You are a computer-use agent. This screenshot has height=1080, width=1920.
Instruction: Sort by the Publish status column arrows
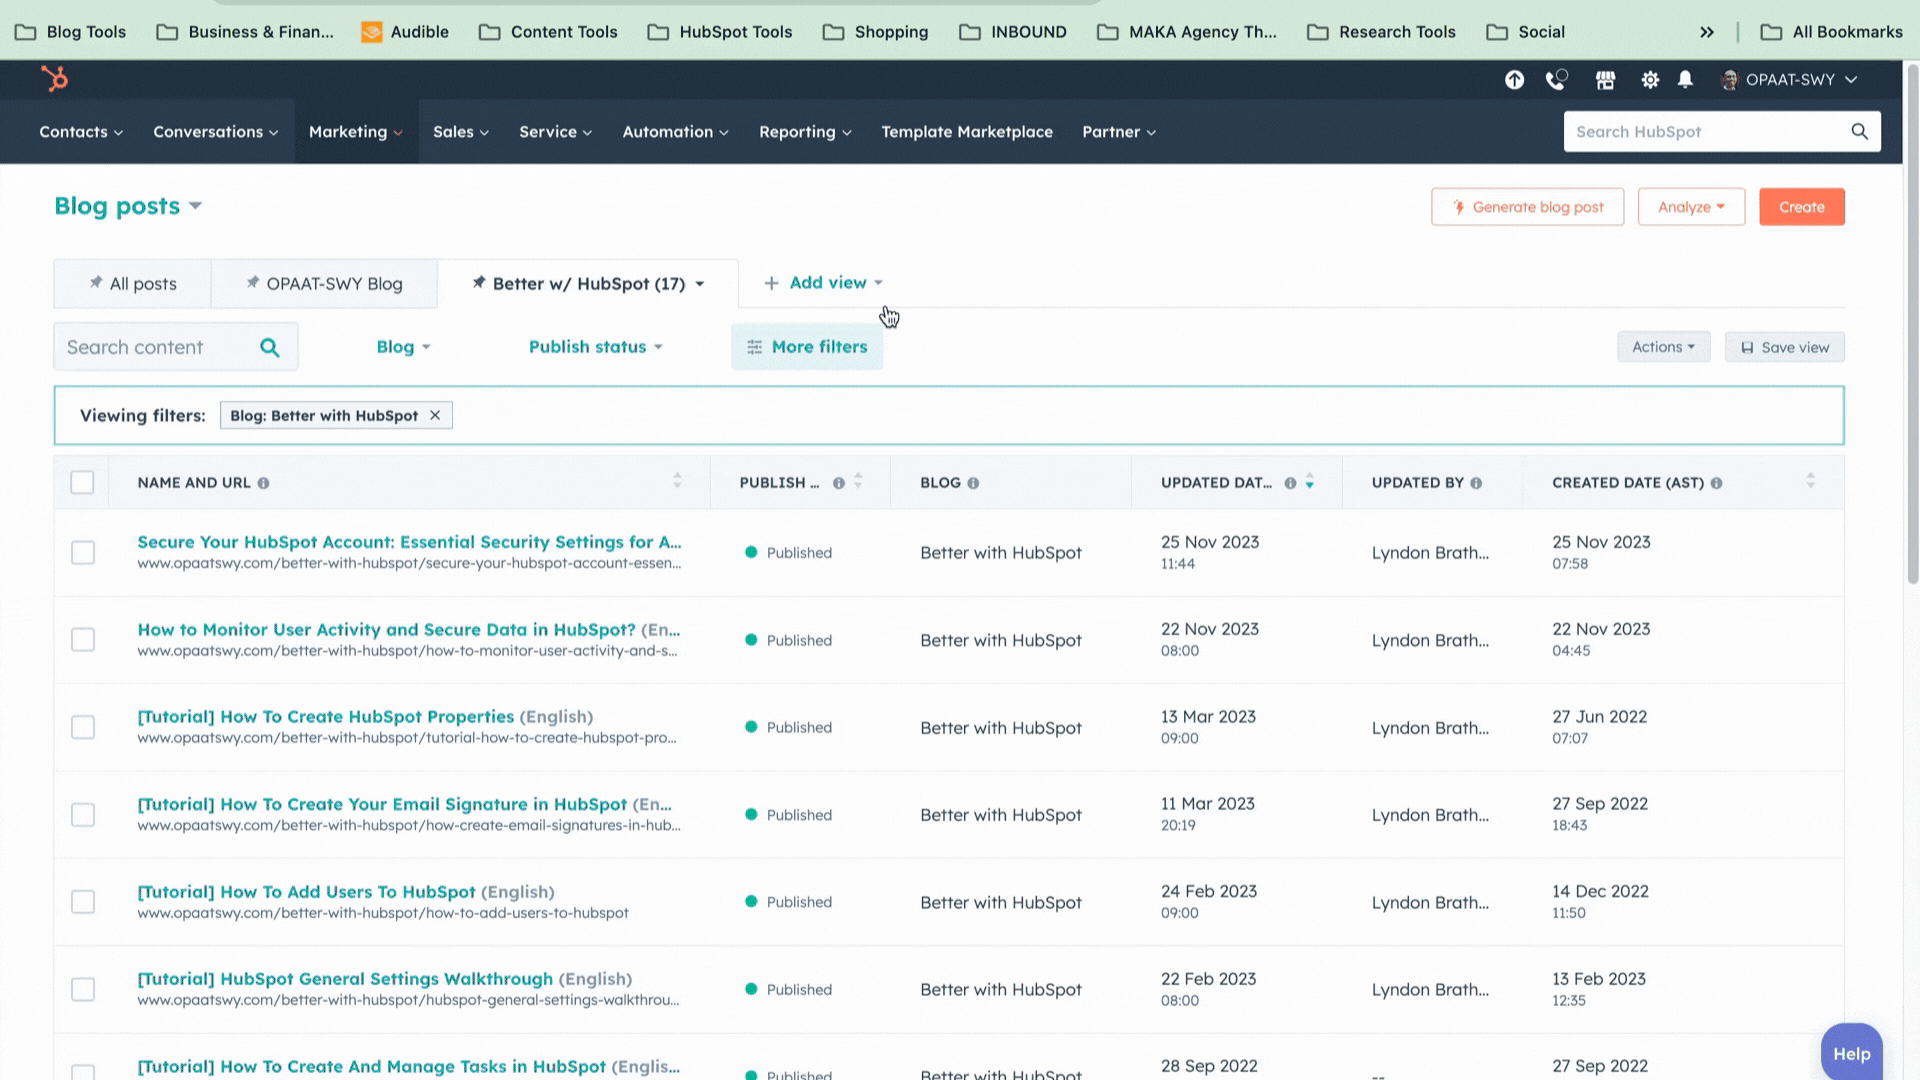[x=858, y=481]
